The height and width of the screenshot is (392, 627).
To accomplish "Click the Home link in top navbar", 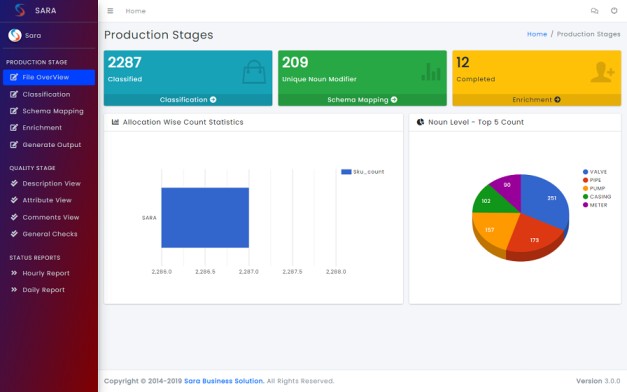I will coord(136,11).
